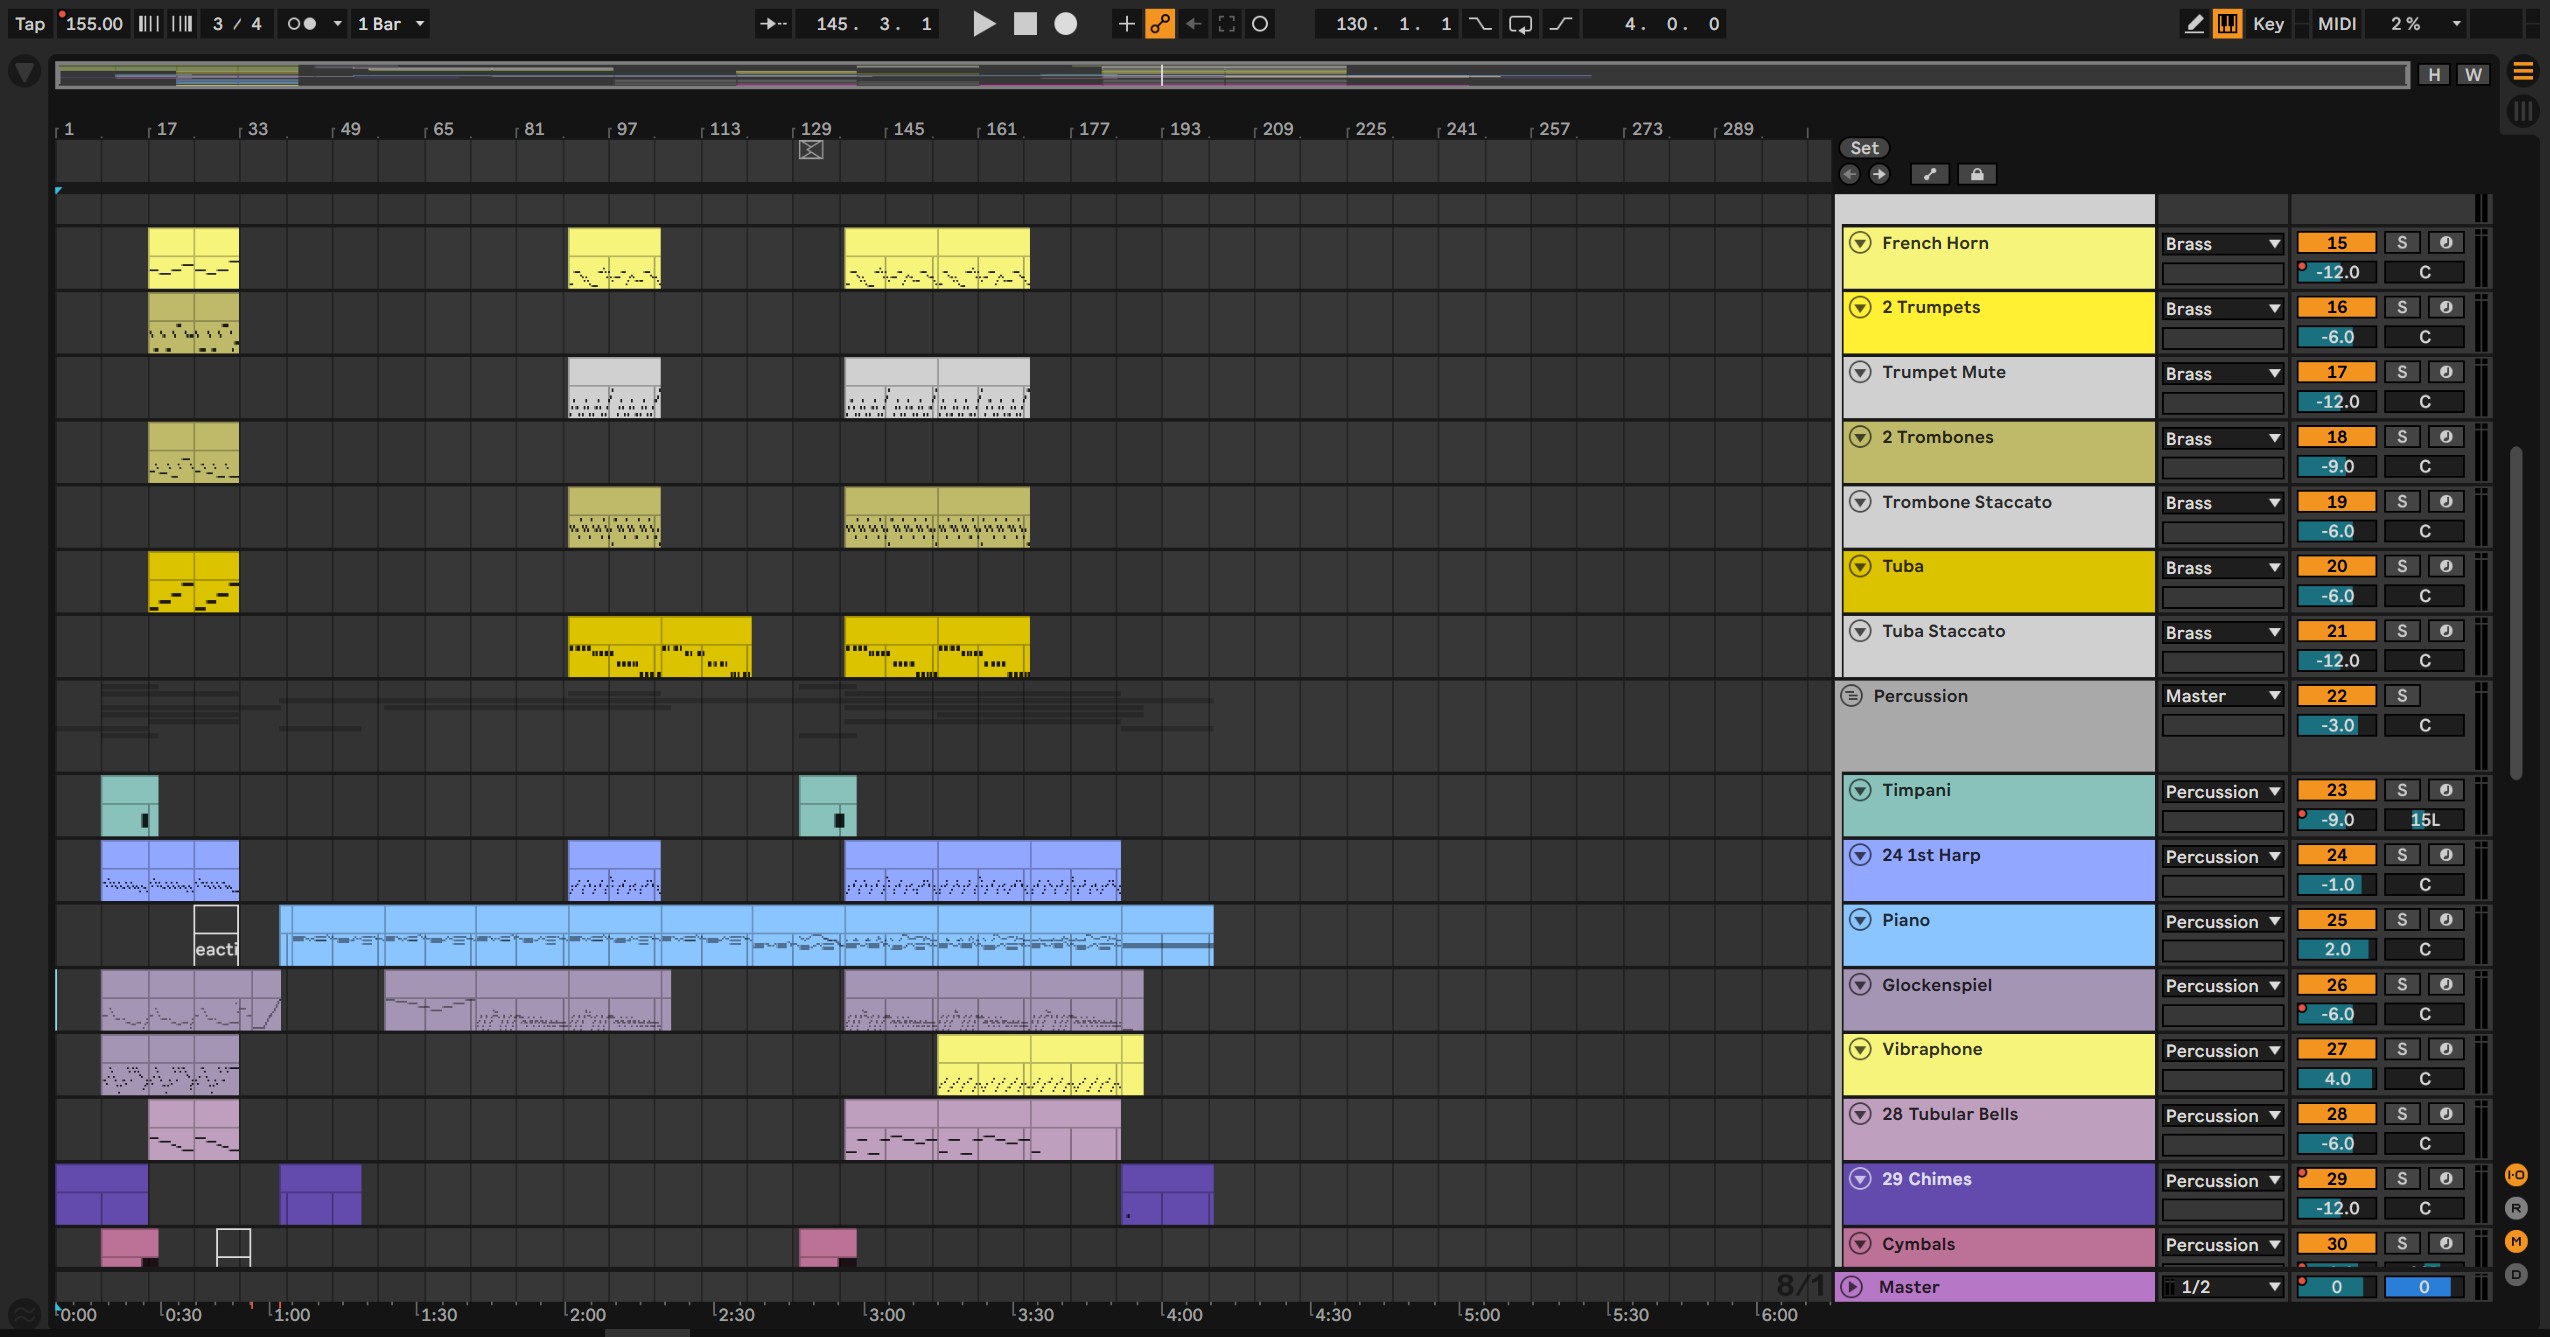Solo the French Horn track
Image resolution: width=2550 pixels, height=1337 pixels.
click(x=2402, y=243)
